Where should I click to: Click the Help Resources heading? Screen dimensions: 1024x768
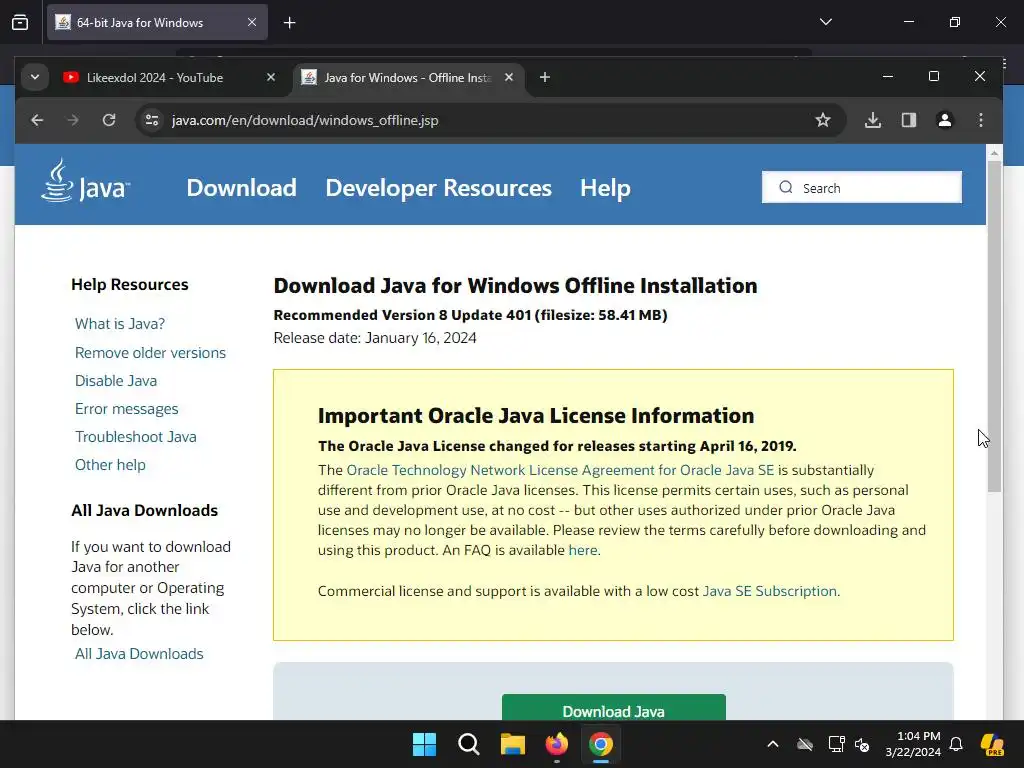coord(129,285)
